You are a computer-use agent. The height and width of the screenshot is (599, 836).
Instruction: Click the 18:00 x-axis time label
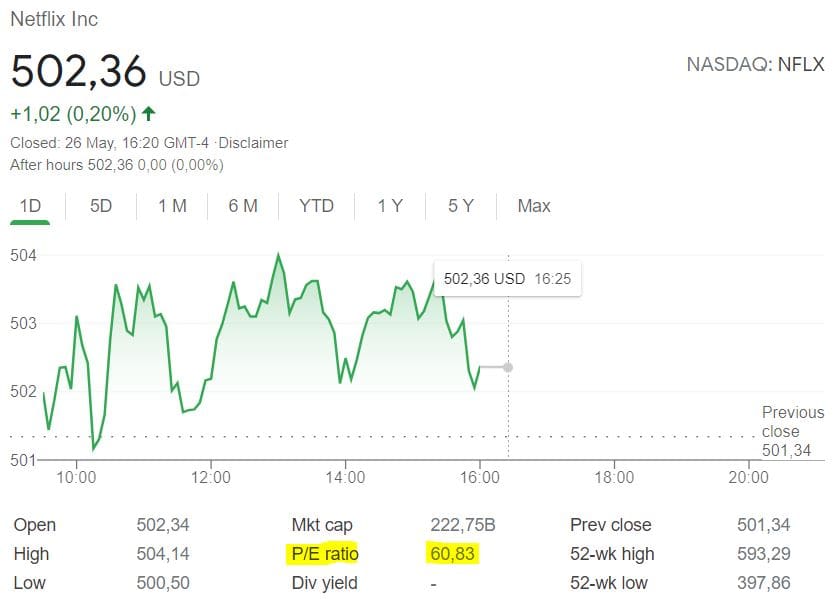(614, 477)
